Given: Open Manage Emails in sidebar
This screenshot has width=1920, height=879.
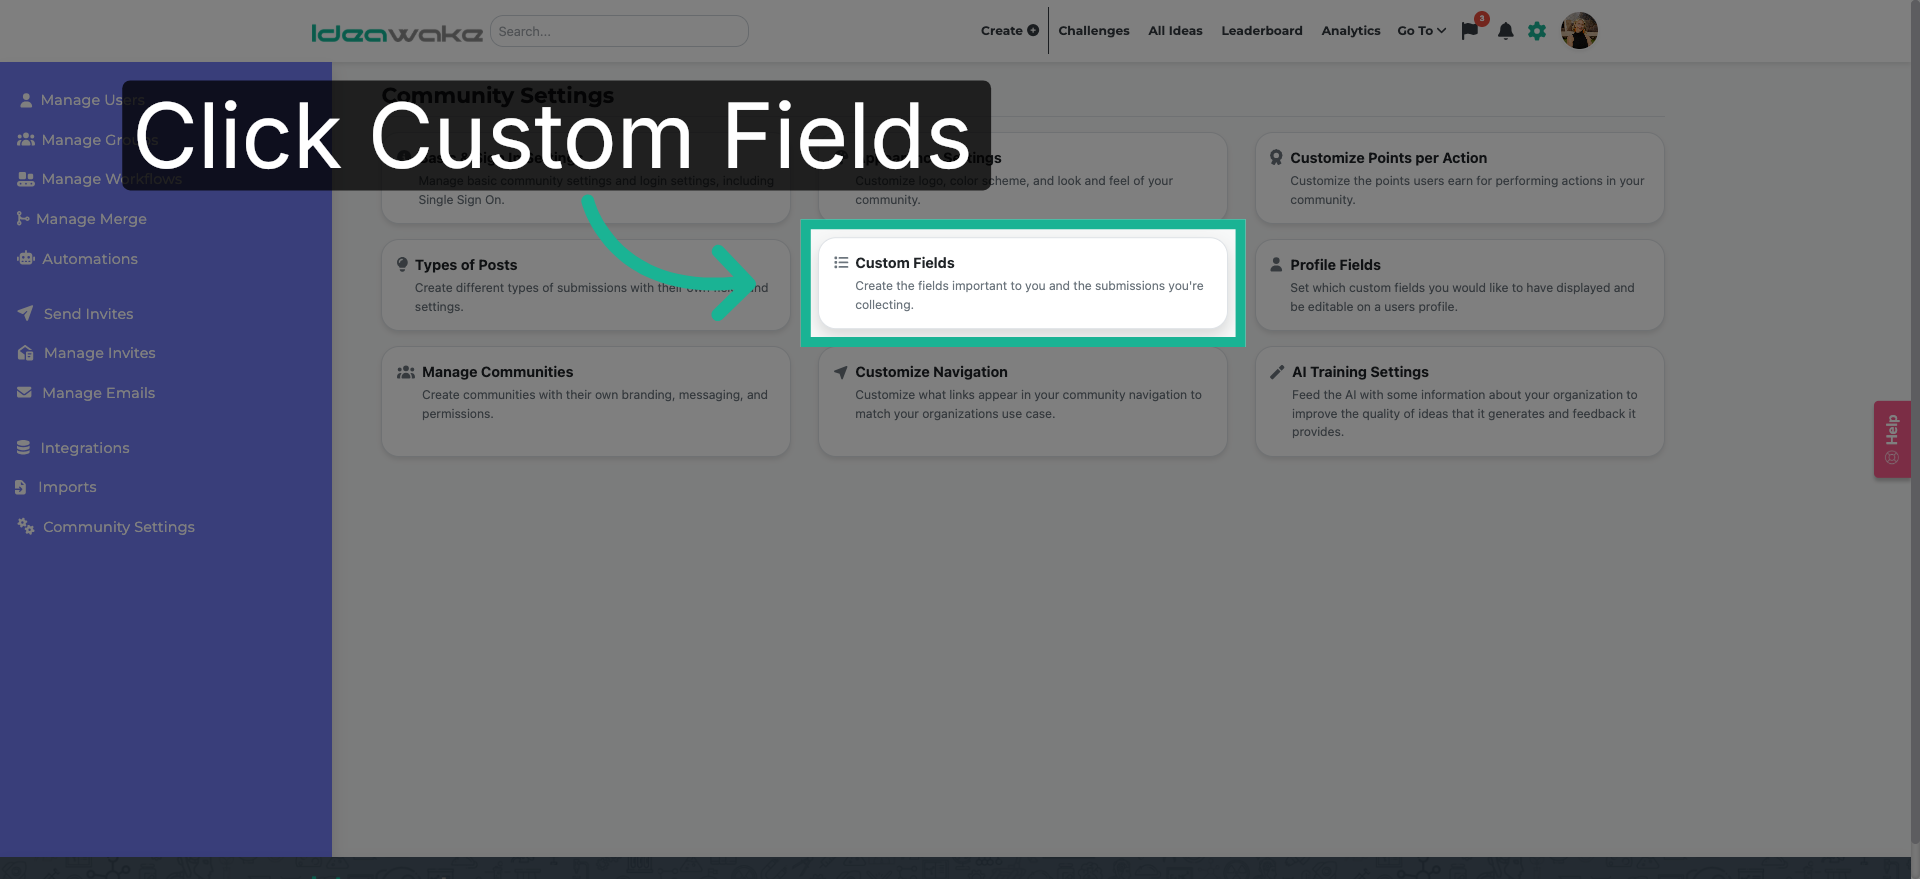Looking at the screenshot, I should pyautogui.click(x=98, y=393).
